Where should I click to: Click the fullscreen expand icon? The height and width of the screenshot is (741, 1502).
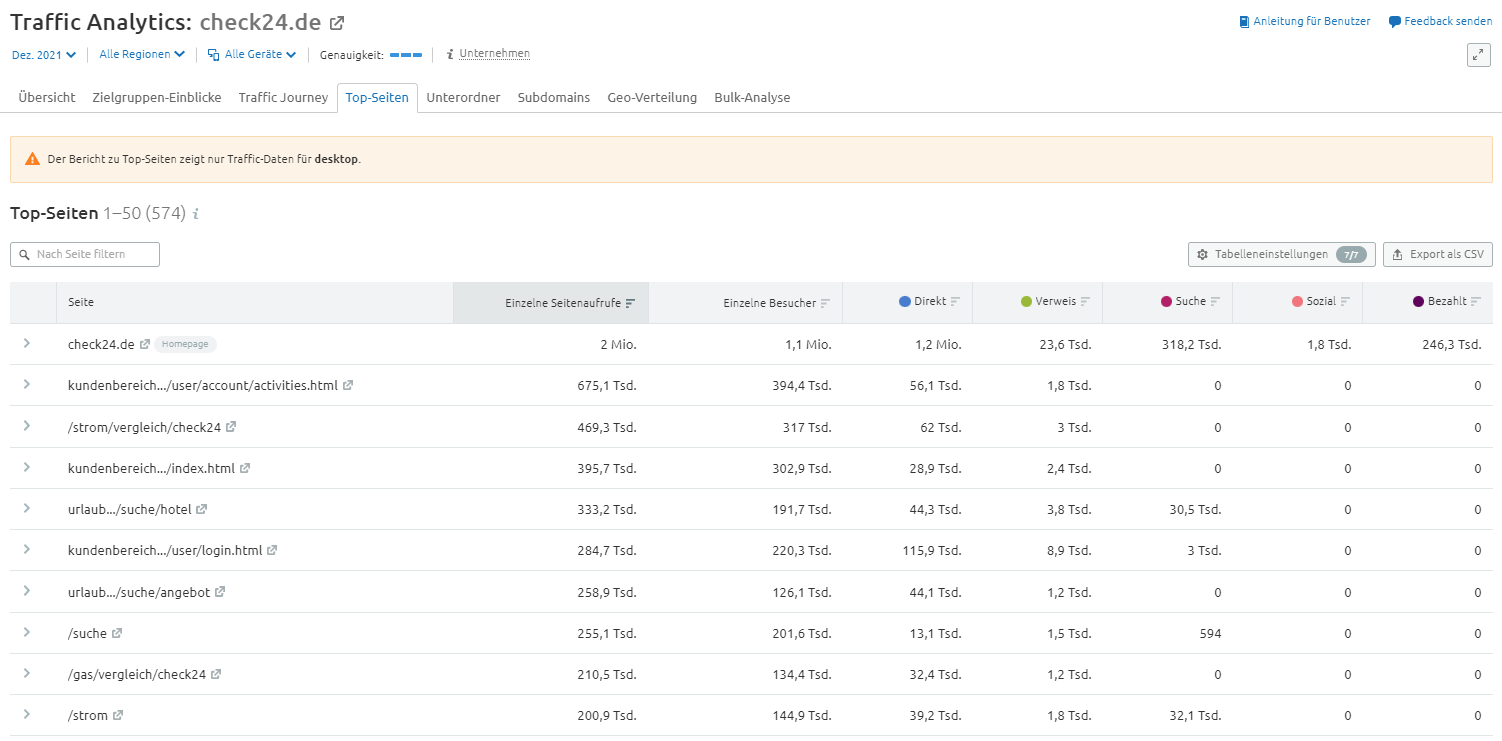[1479, 55]
